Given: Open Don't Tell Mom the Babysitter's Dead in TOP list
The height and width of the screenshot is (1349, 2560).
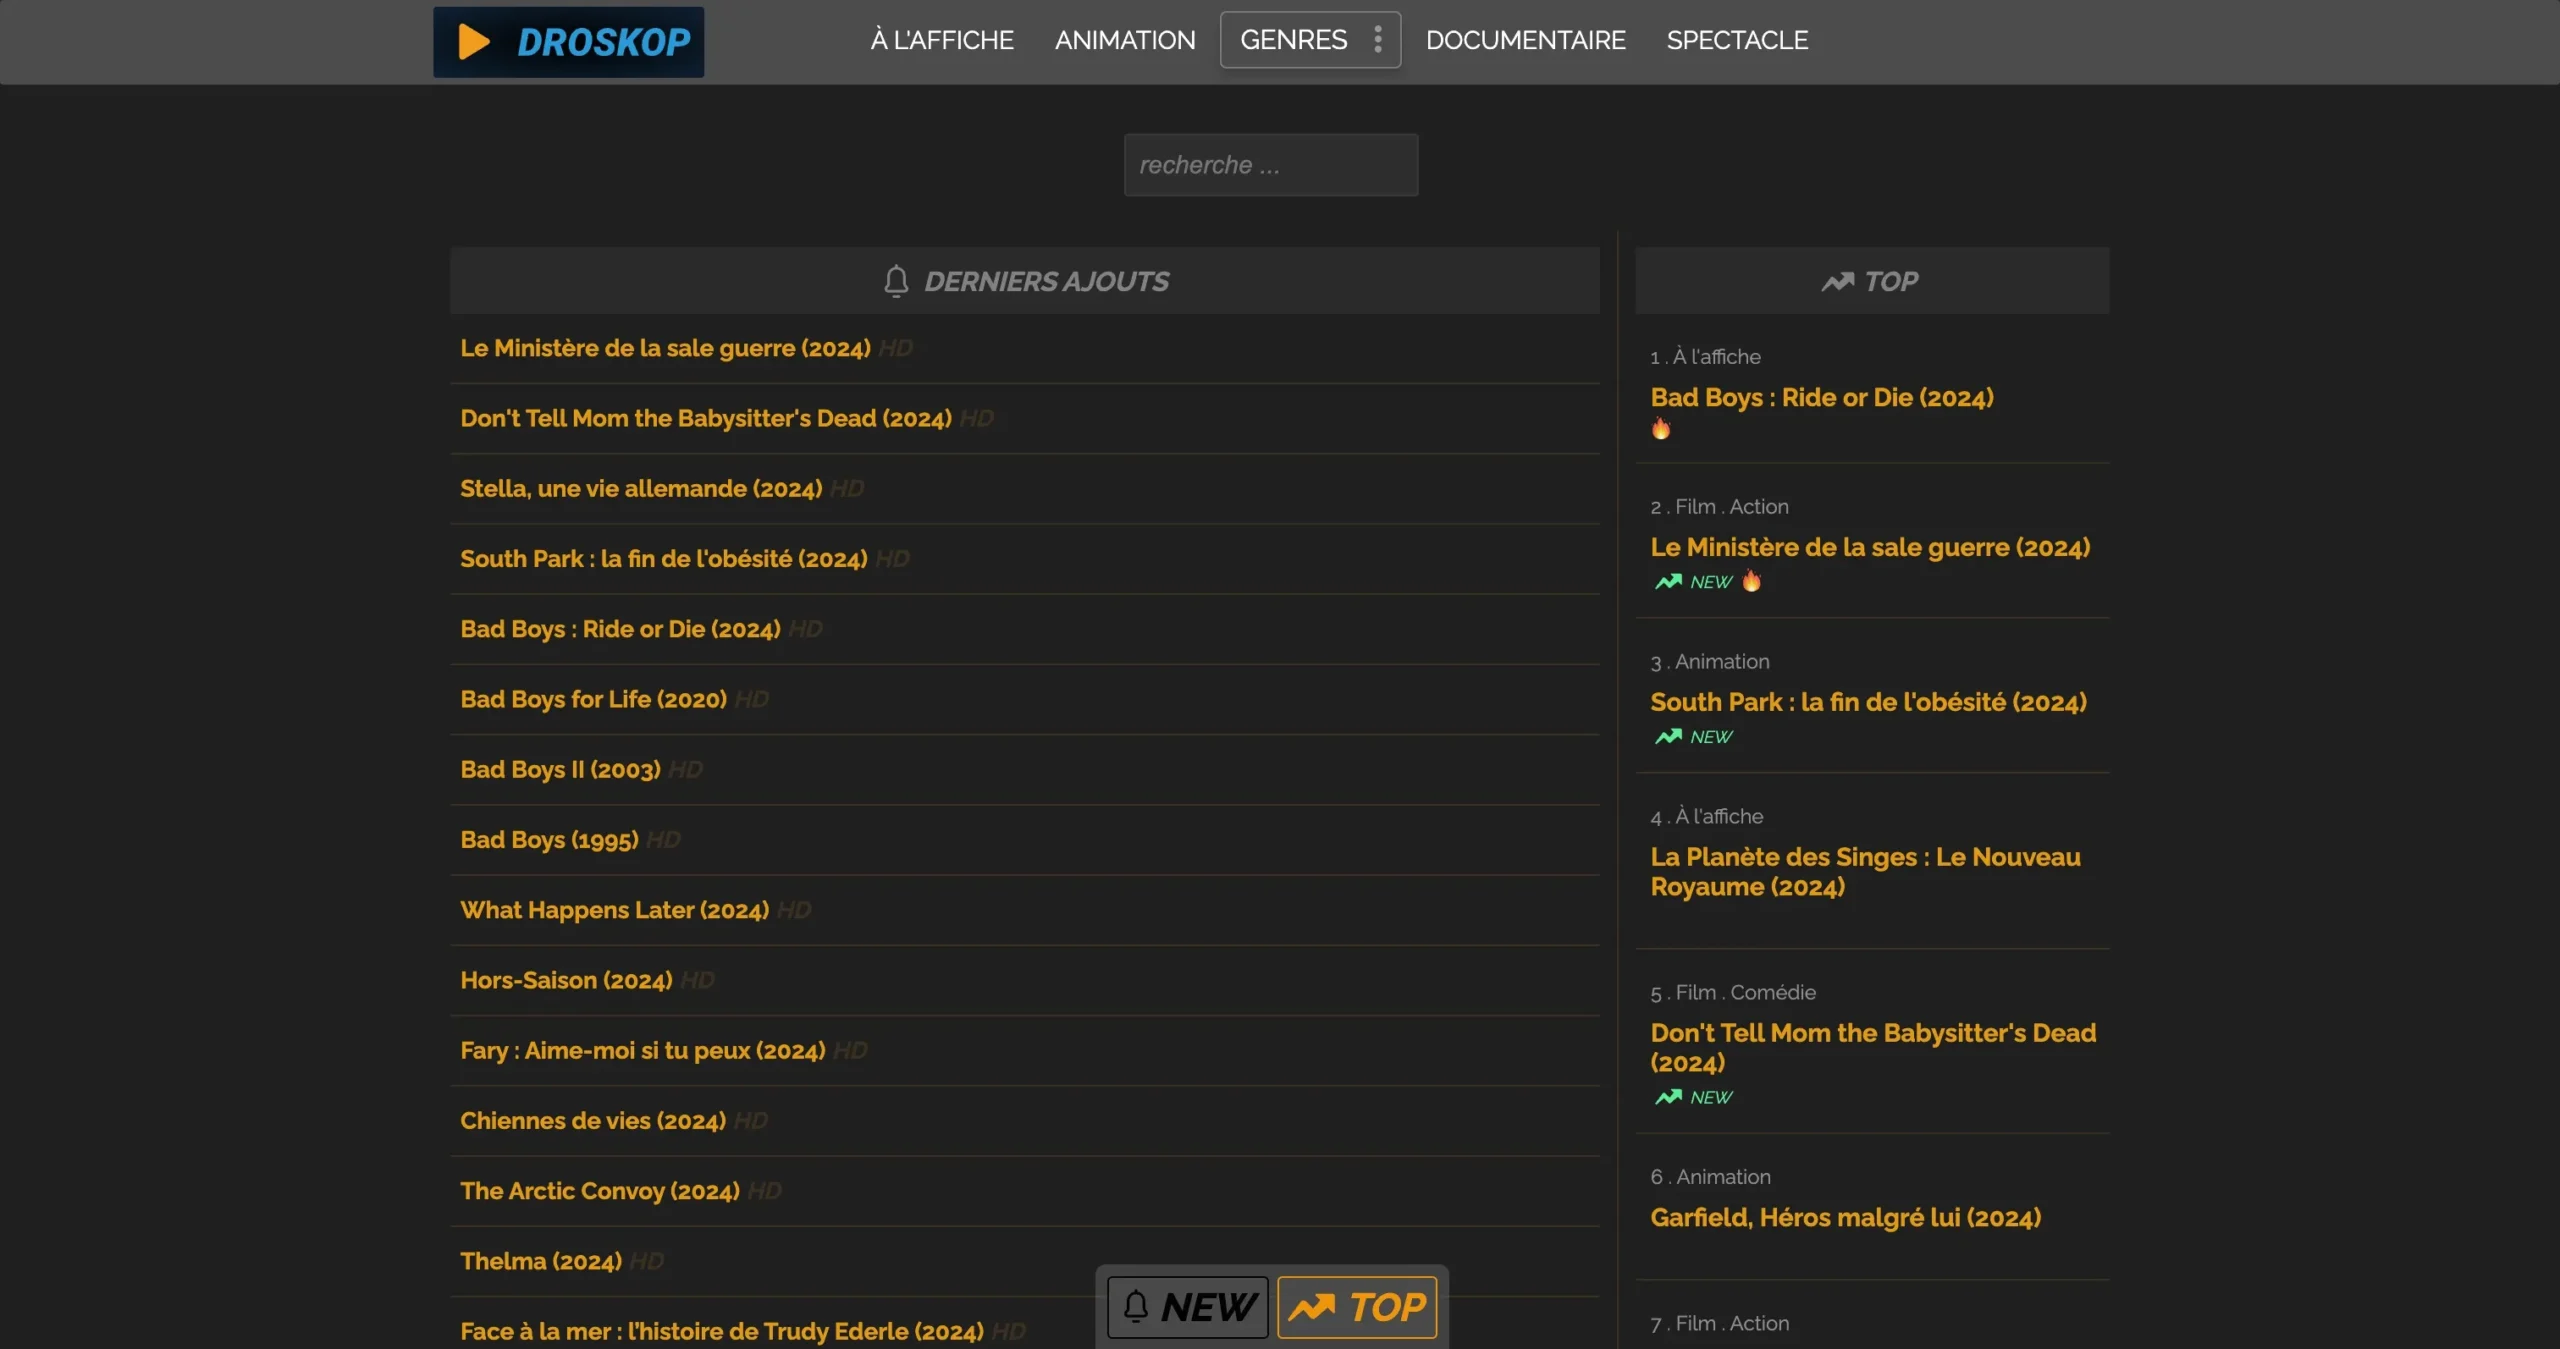Looking at the screenshot, I should (x=1873, y=1048).
